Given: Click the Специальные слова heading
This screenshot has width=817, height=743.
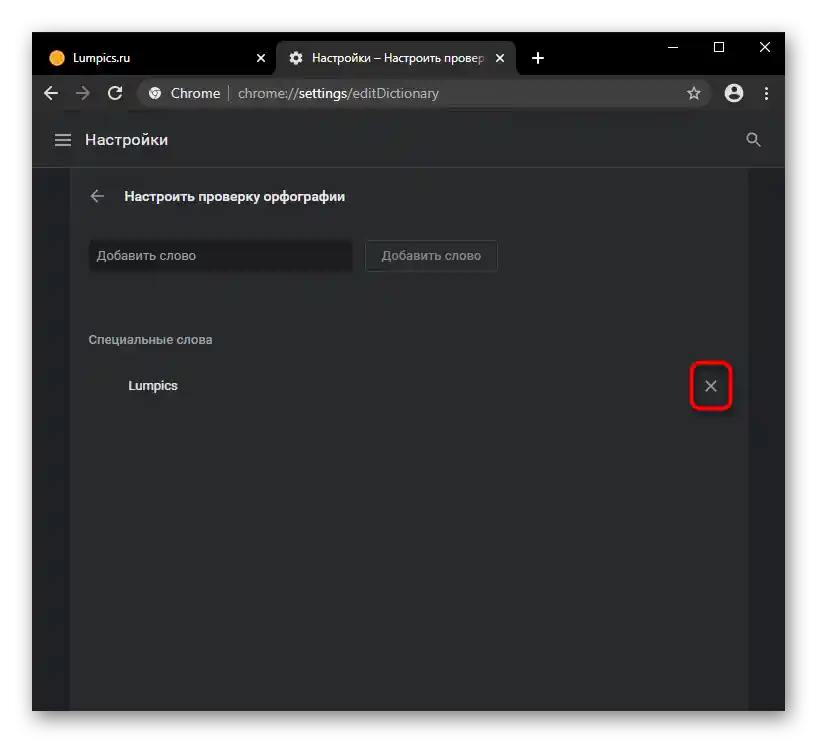Looking at the screenshot, I should (x=150, y=340).
